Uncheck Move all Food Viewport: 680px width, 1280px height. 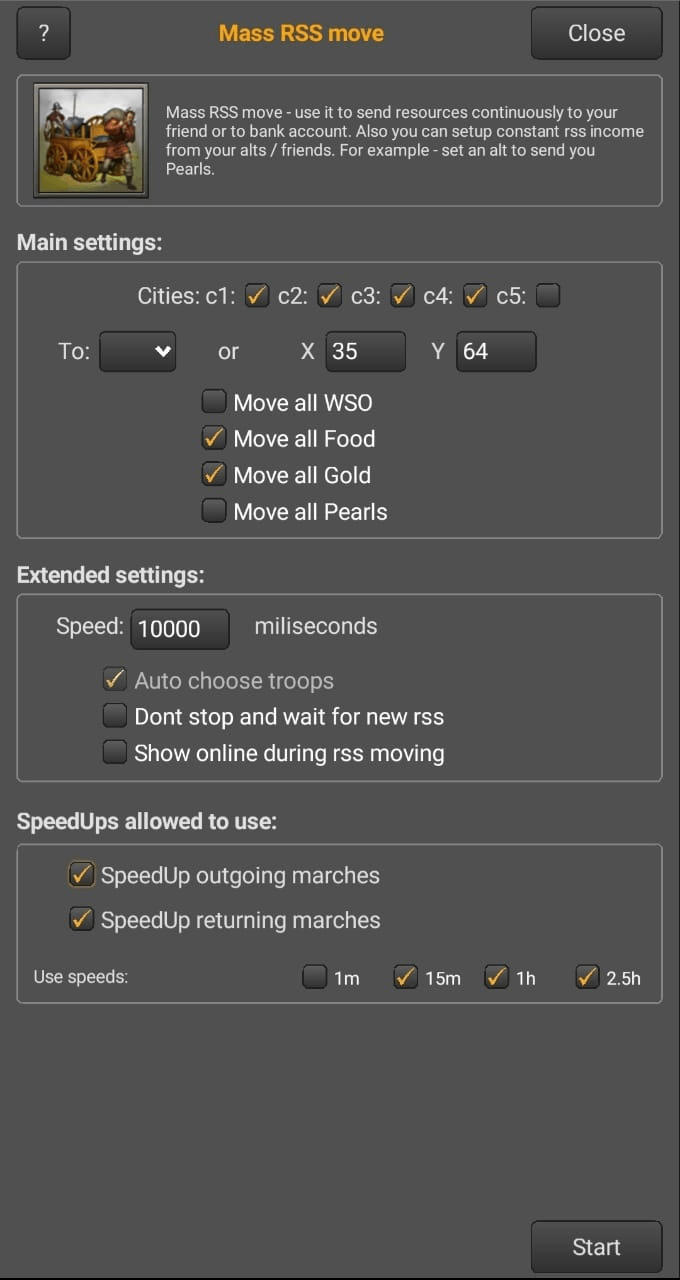pos(214,438)
